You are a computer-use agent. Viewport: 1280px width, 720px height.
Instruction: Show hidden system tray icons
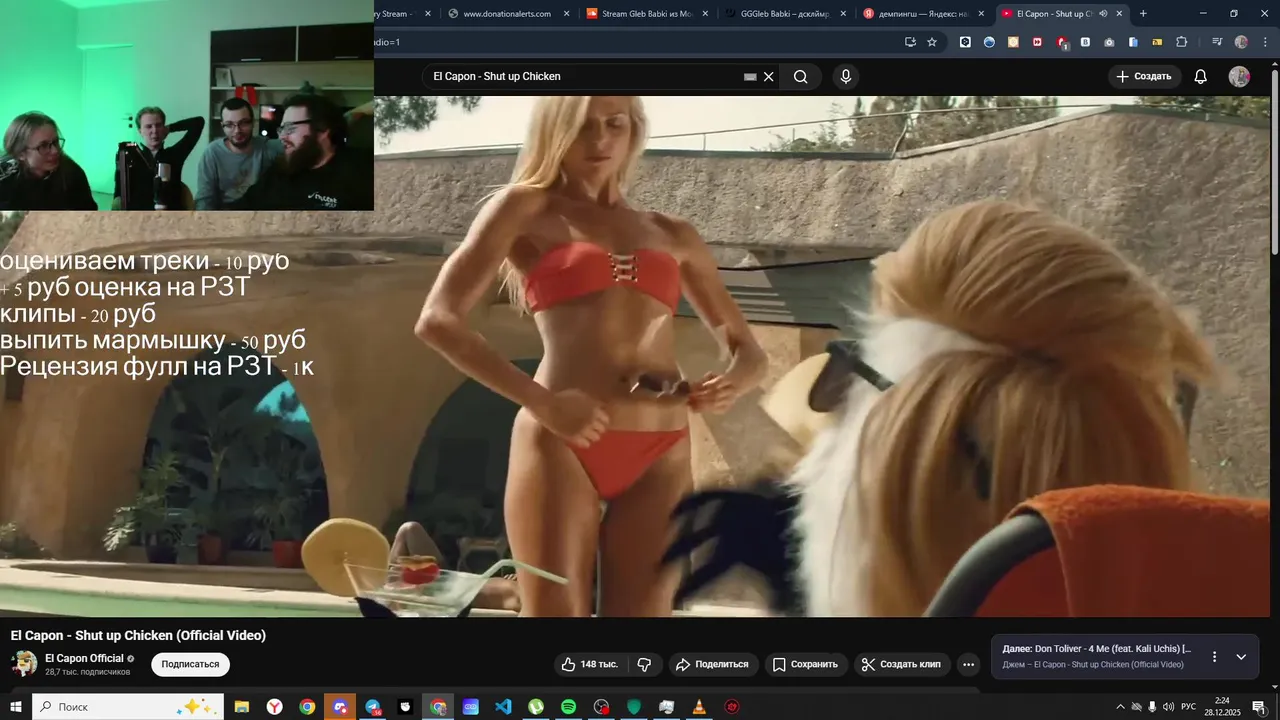[1120, 707]
